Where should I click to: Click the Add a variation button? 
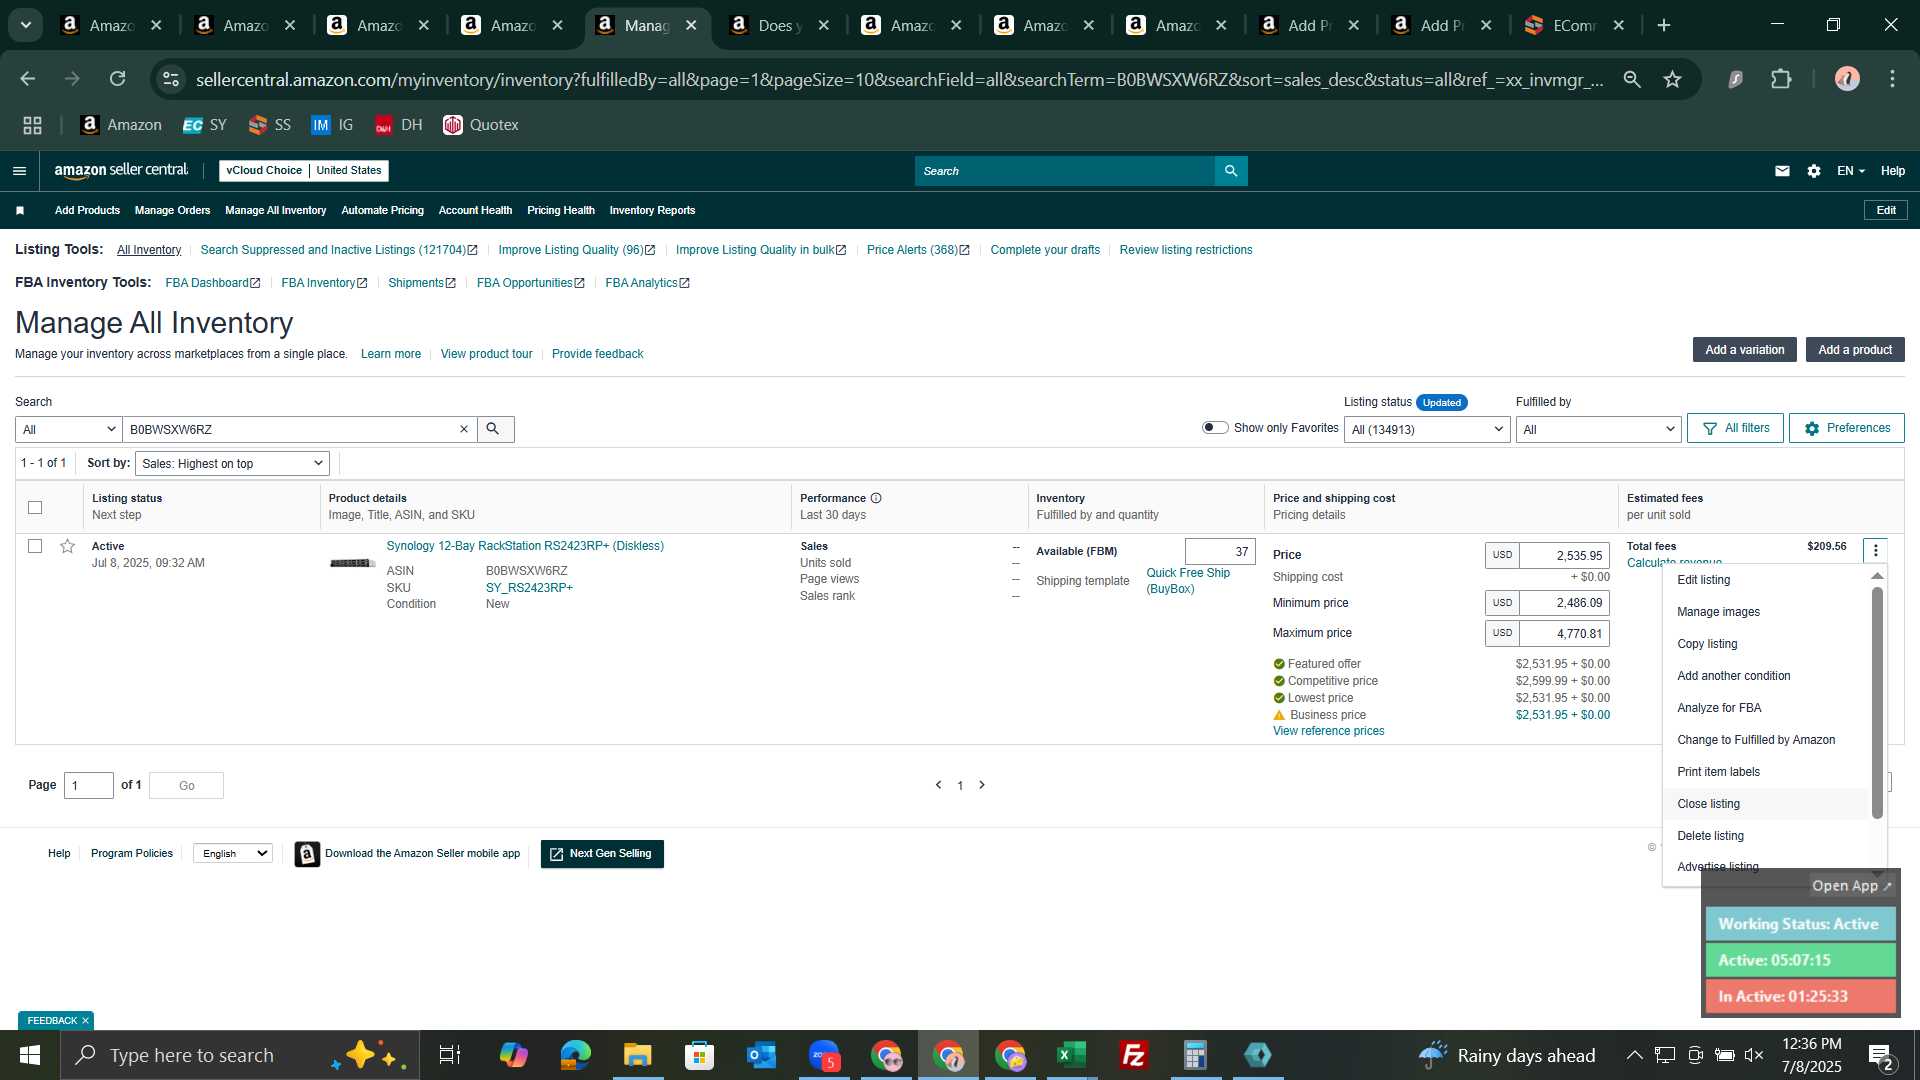[x=1744, y=350]
